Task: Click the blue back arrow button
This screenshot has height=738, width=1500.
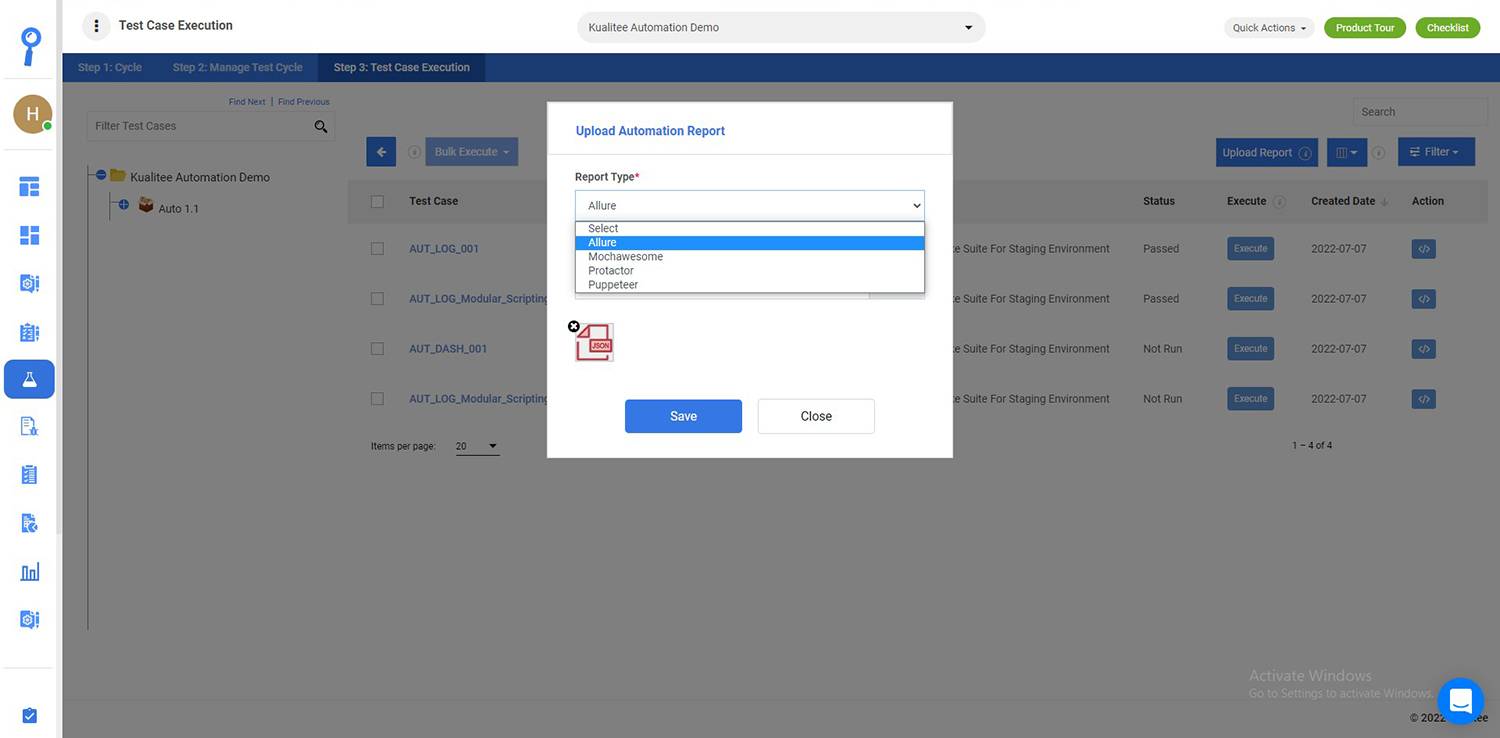Action: pyautogui.click(x=381, y=152)
